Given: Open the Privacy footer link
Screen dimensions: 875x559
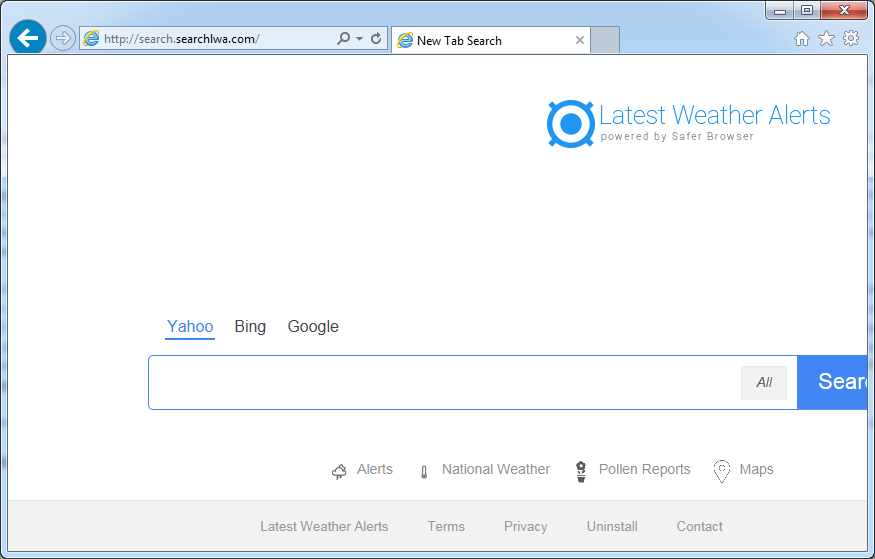Looking at the screenshot, I should point(526,527).
